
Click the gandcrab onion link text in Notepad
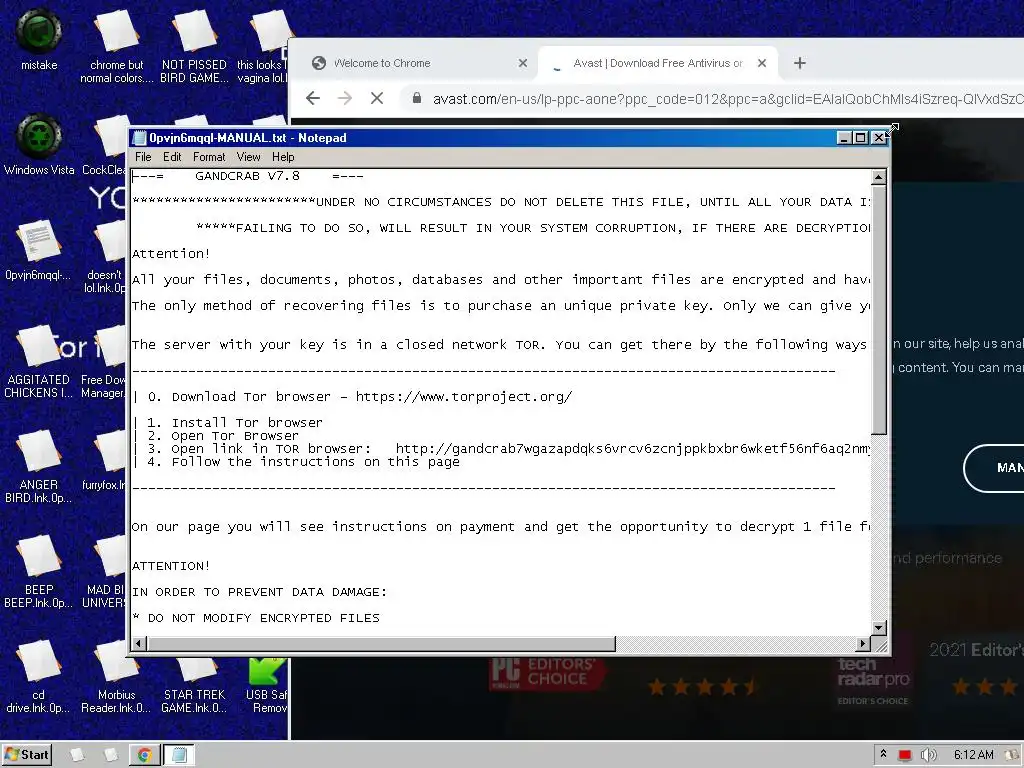point(633,449)
